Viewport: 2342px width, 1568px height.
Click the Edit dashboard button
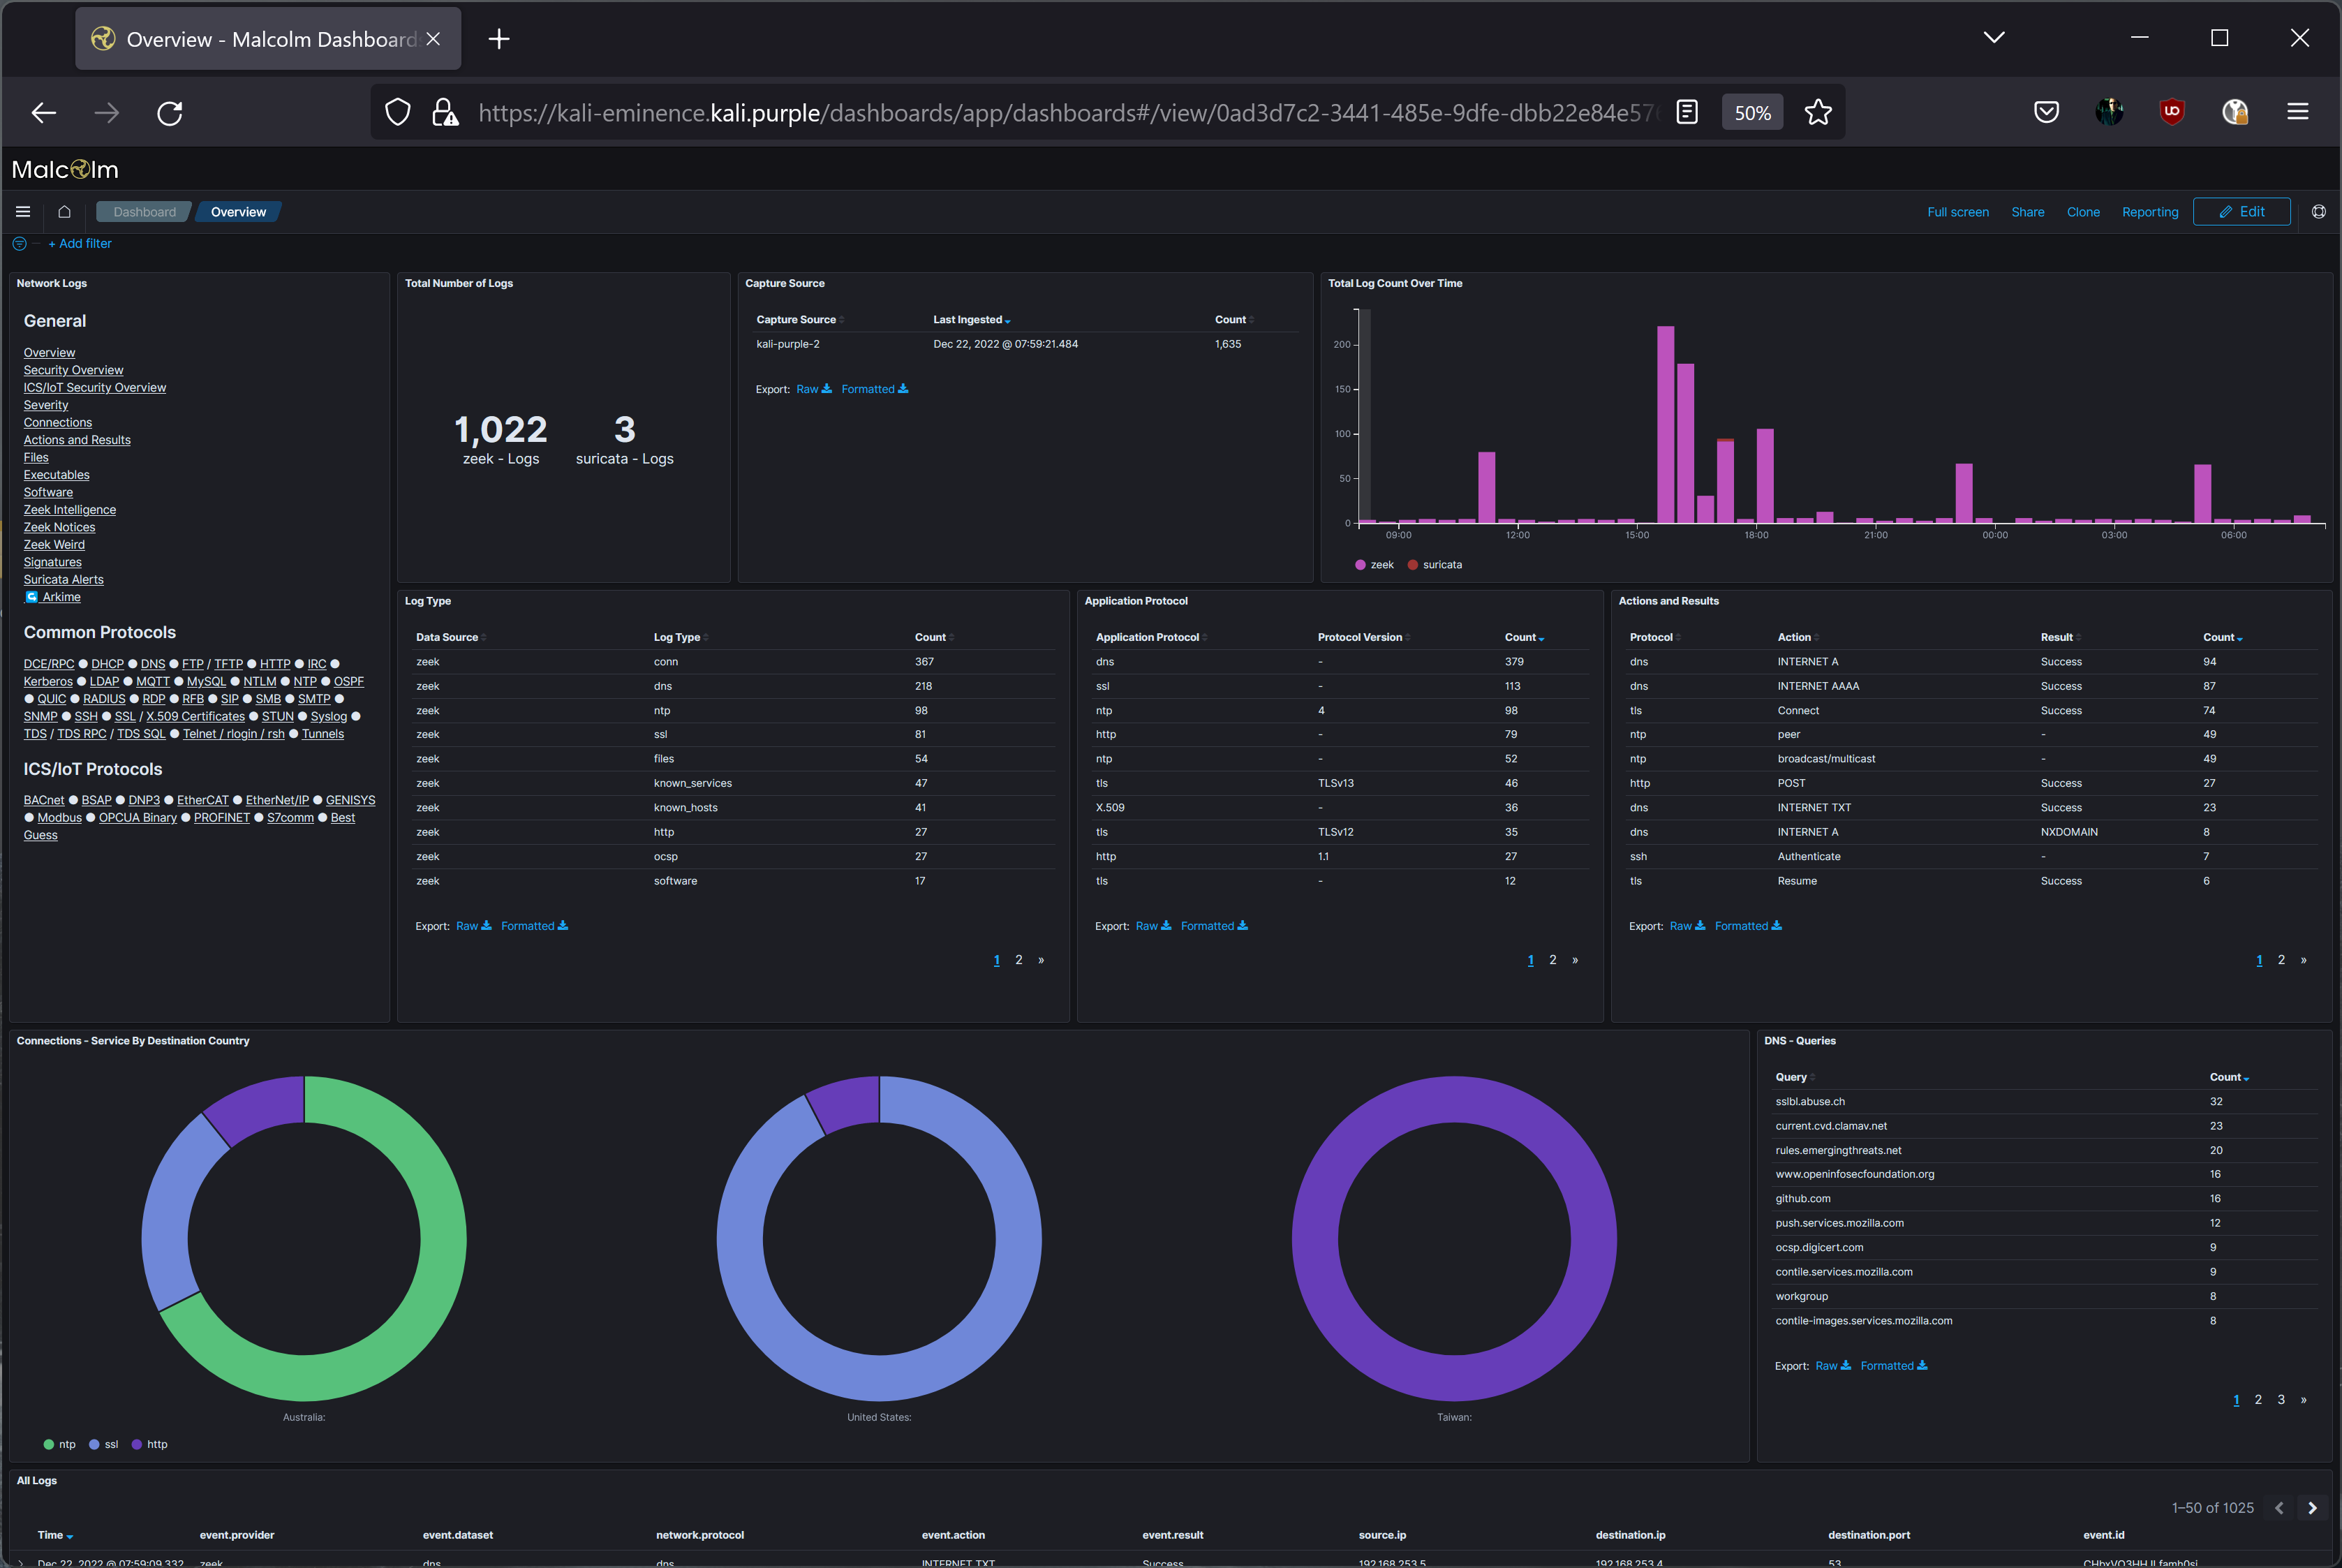(2241, 212)
